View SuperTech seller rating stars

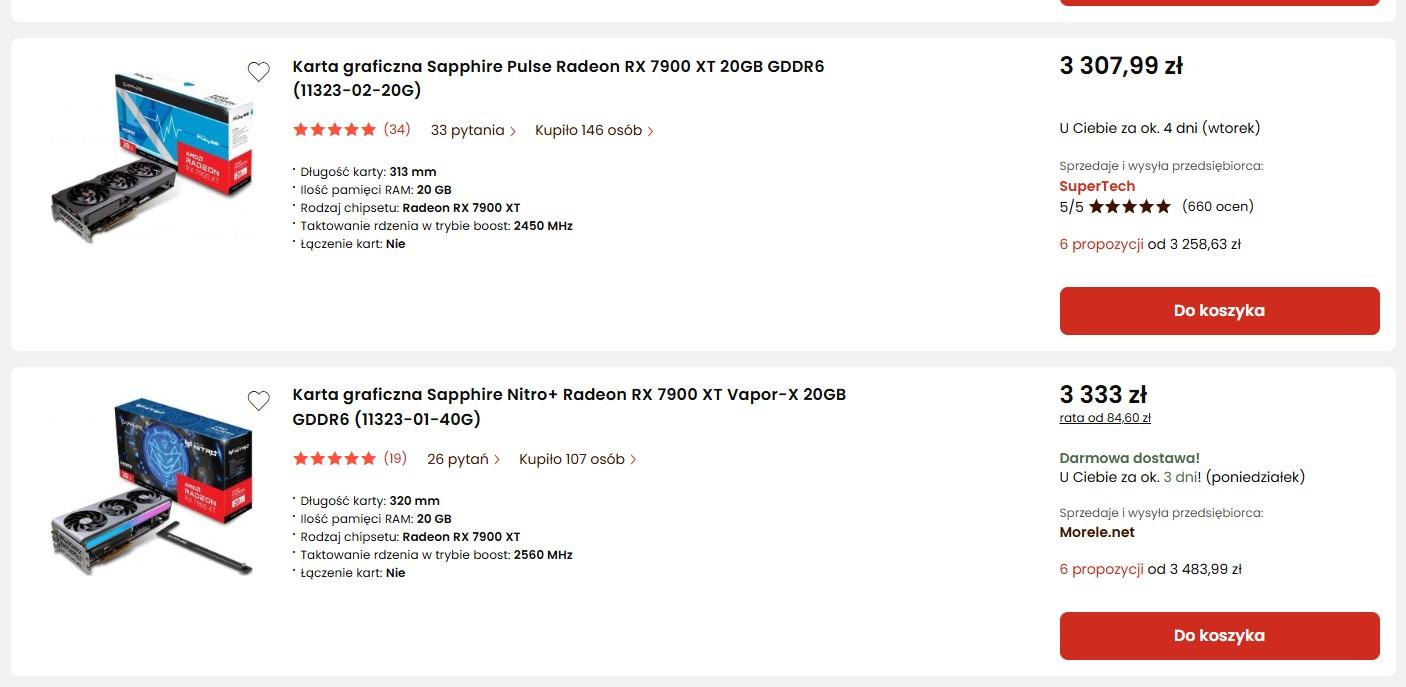[x=1129, y=207]
